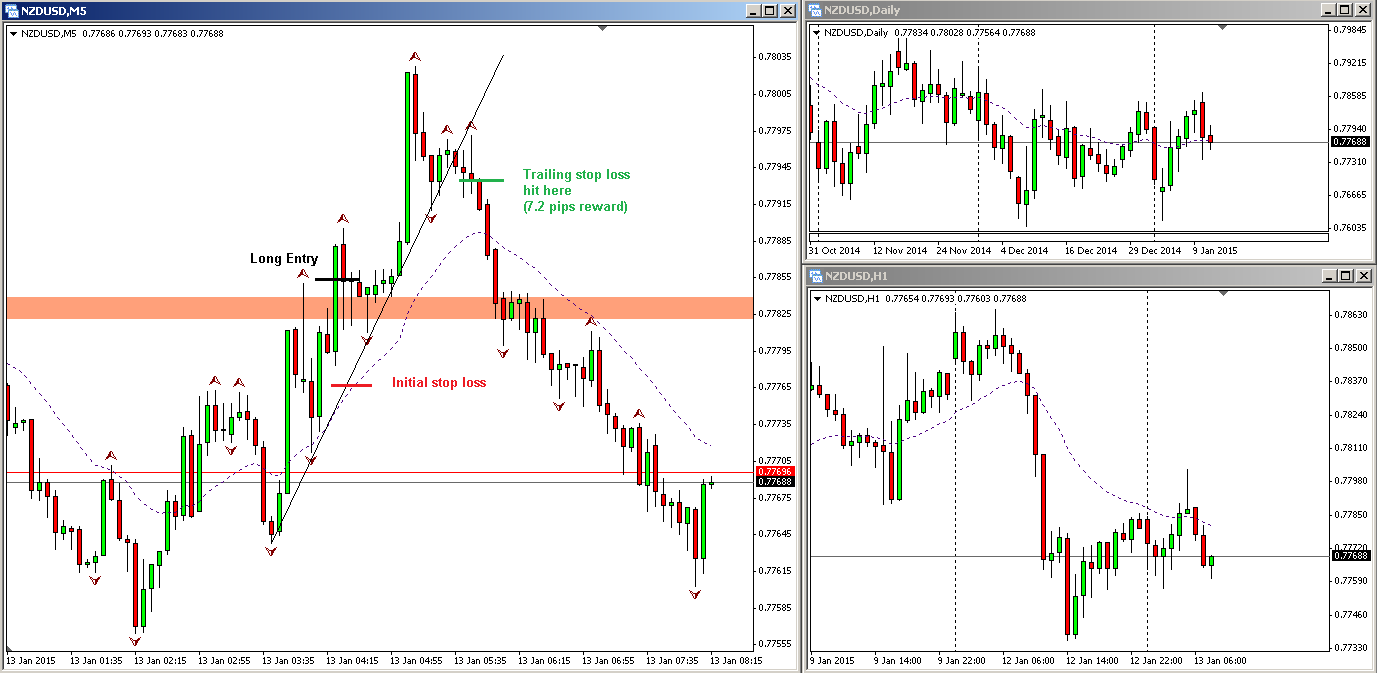The height and width of the screenshot is (673, 1377).
Task: Click the NZDUSD,H1 window chart icon
Action: (x=815, y=275)
